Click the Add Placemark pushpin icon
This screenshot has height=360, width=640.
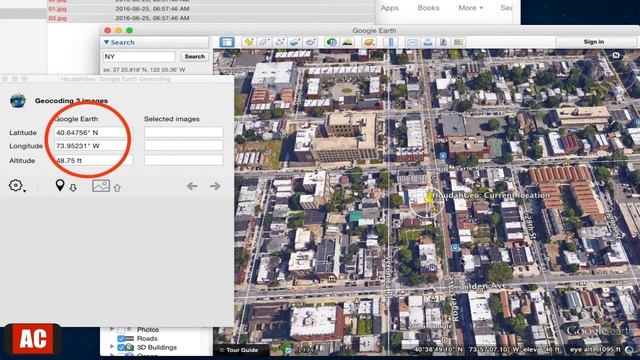(249, 42)
